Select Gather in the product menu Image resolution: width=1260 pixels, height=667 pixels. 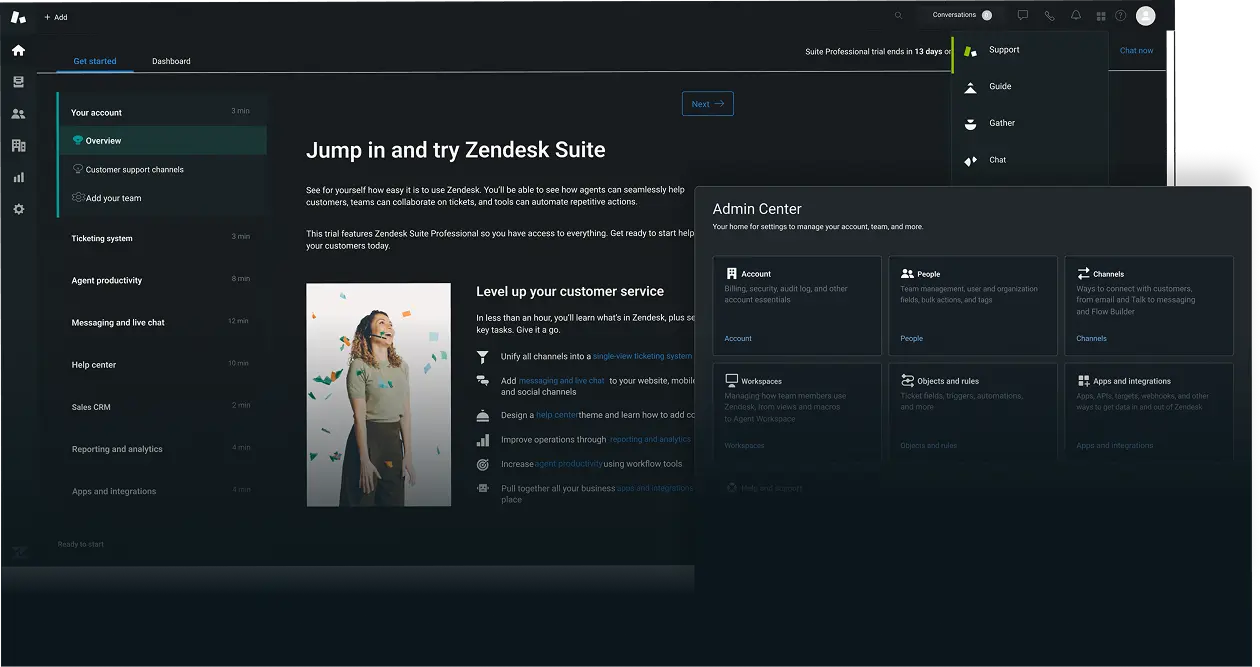[1002, 123]
